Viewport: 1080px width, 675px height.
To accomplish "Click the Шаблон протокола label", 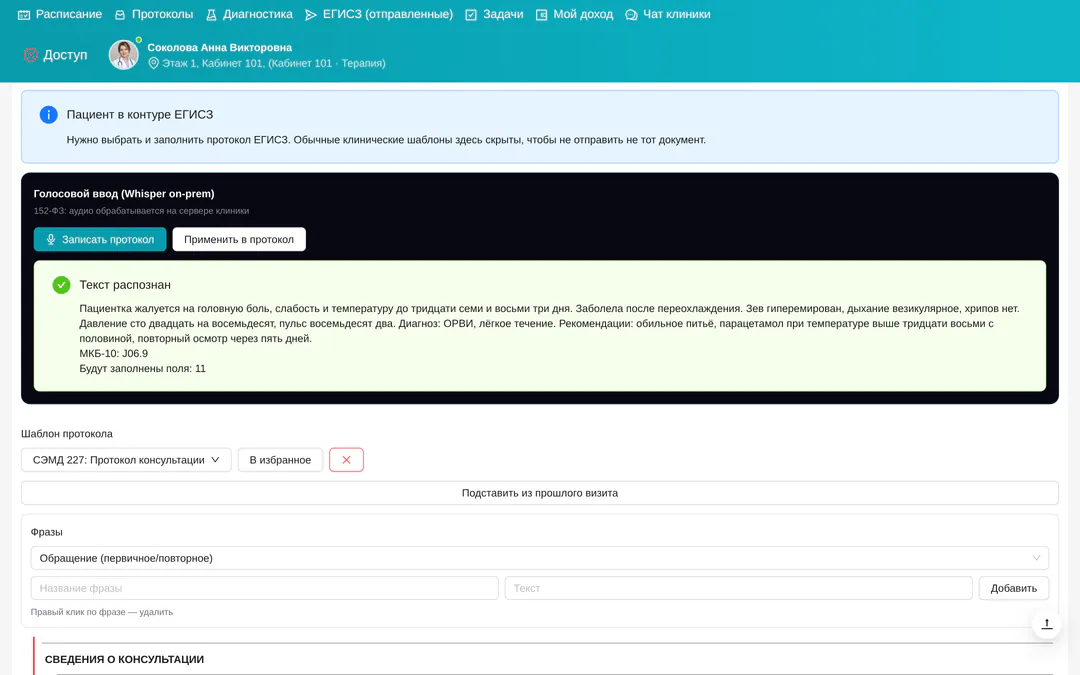I will point(67,434).
